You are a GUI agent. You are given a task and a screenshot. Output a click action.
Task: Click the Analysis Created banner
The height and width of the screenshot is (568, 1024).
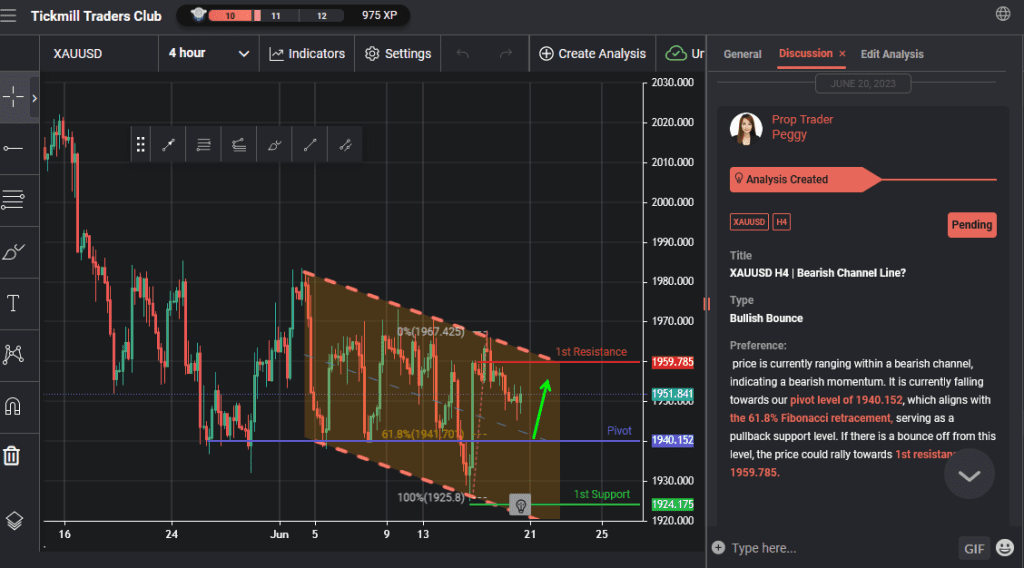[805, 180]
